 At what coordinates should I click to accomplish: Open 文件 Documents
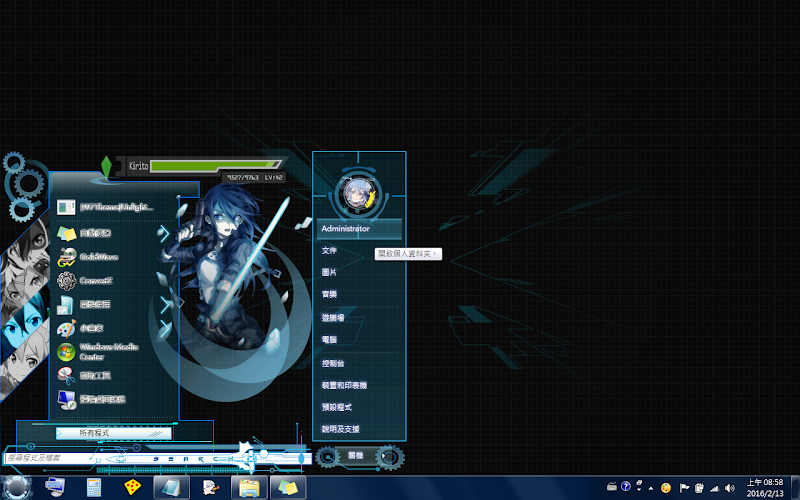329,251
